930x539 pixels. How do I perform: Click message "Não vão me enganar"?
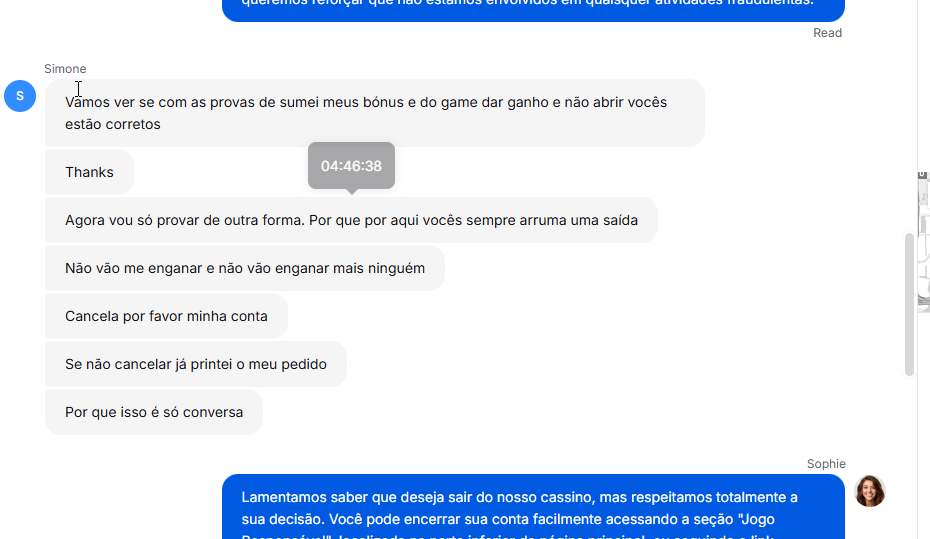(x=245, y=268)
